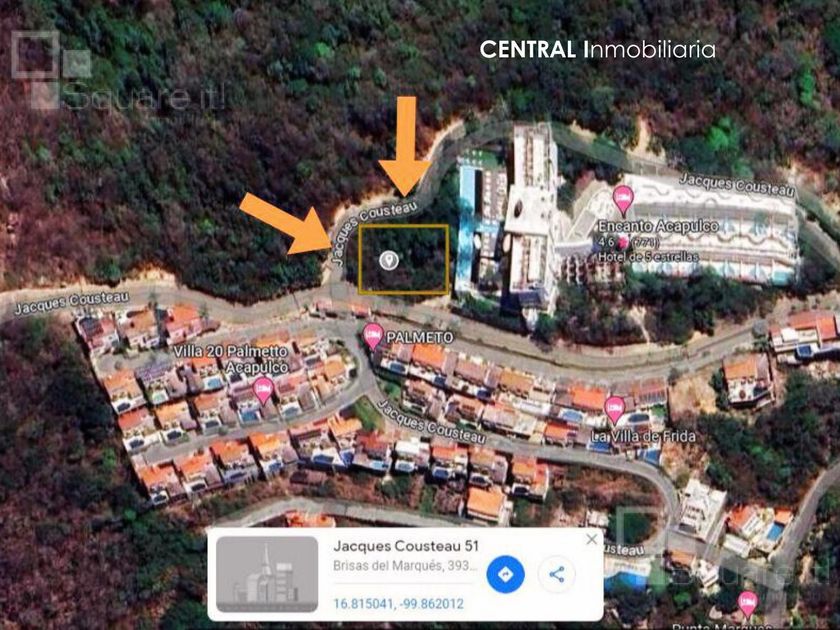Click the Villa 20 Palmetto Acapulco pin

click(x=263, y=391)
